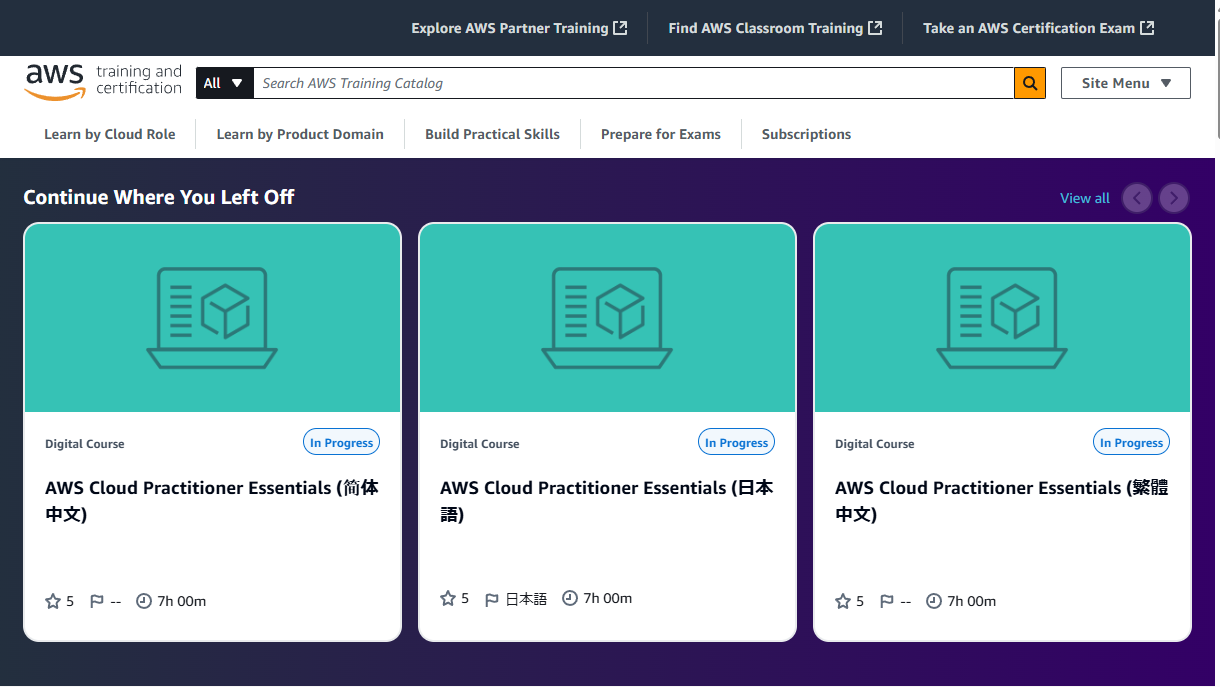Click In Progress badge on 繁體中文 card

(x=1131, y=442)
